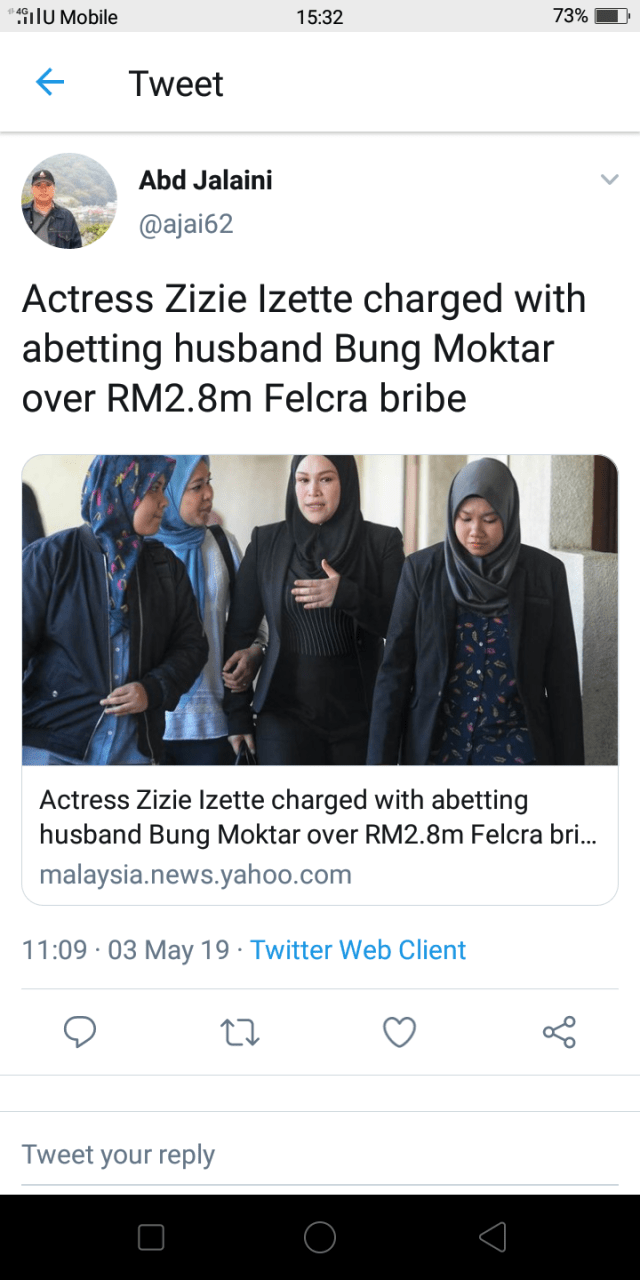Open Abd Jalaini's profile picture
This screenshot has width=640, height=1280.
(69, 201)
